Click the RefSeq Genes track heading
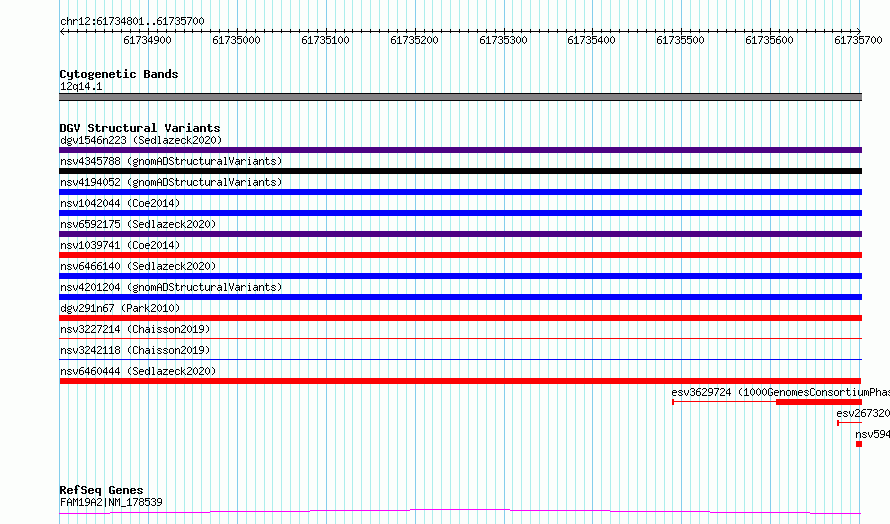 point(101,490)
